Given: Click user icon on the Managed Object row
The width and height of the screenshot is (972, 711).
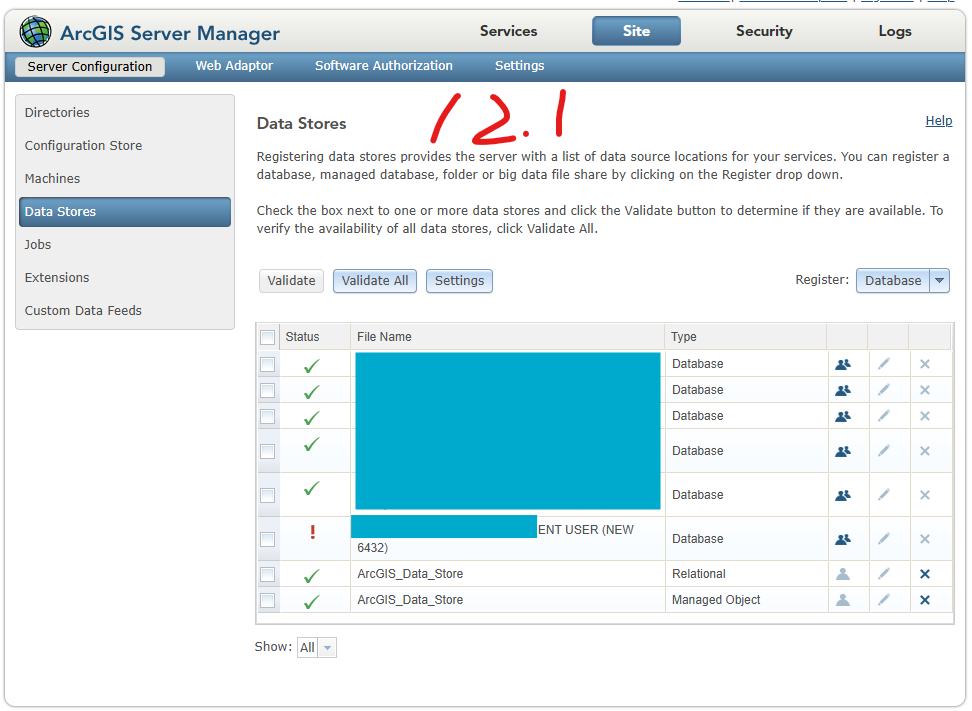Looking at the screenshot, I should pyautogui.click(x=843, y=600).
